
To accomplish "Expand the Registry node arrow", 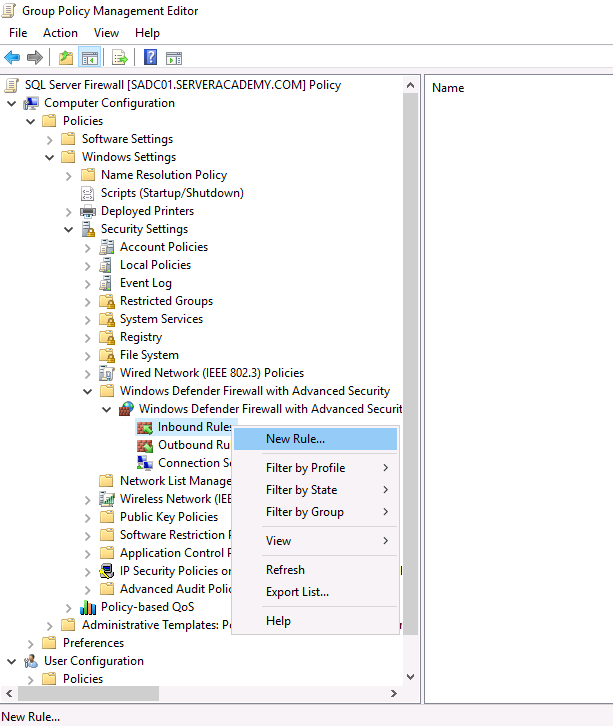I will pos(88,338).
